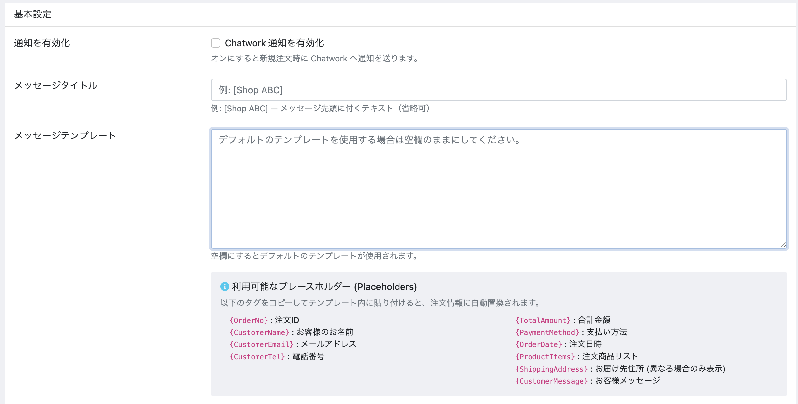This screenshot has height=404, width=798.
Task: Click the 基本設定 section heading
Action: 33,14
